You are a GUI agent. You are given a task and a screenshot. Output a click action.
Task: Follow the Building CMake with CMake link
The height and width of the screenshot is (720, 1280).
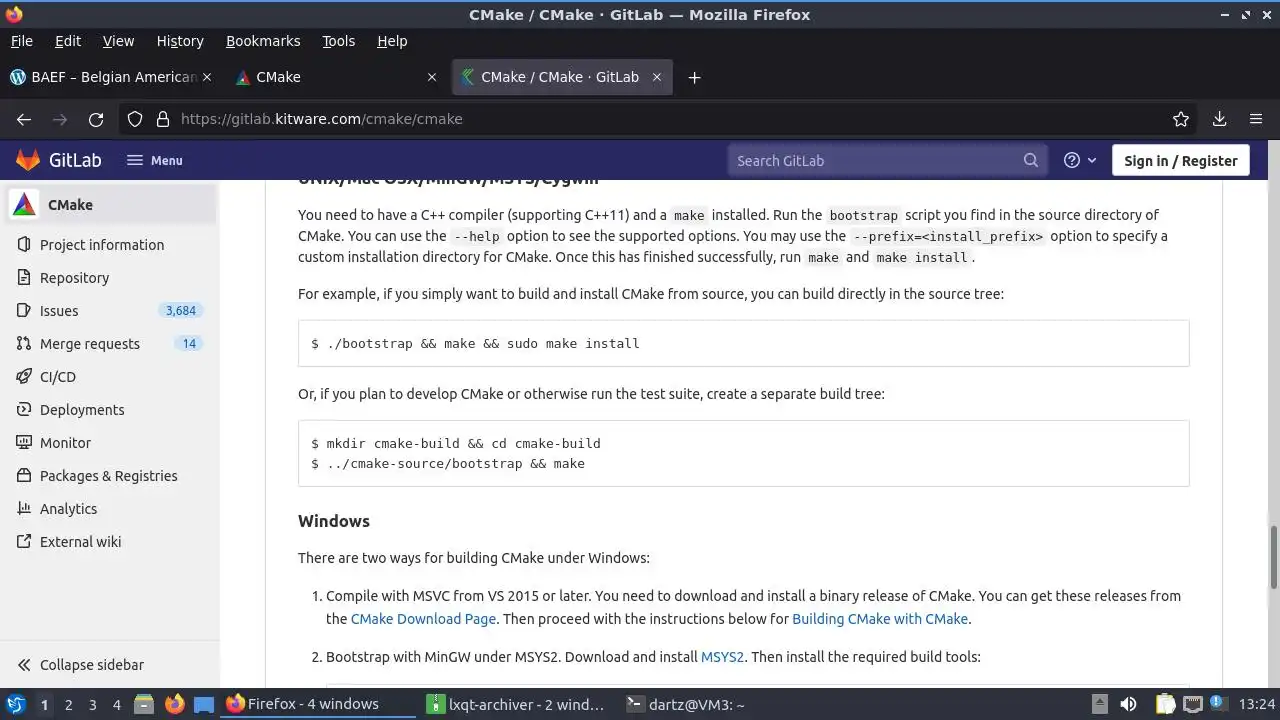[880, 619]
